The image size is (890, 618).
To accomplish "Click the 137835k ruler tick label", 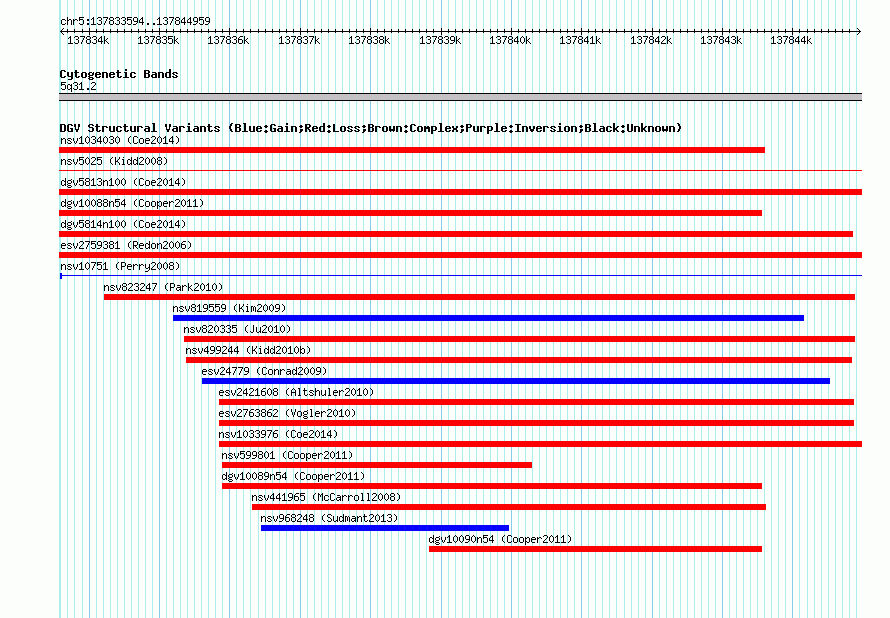I will (x=158, y=40).
